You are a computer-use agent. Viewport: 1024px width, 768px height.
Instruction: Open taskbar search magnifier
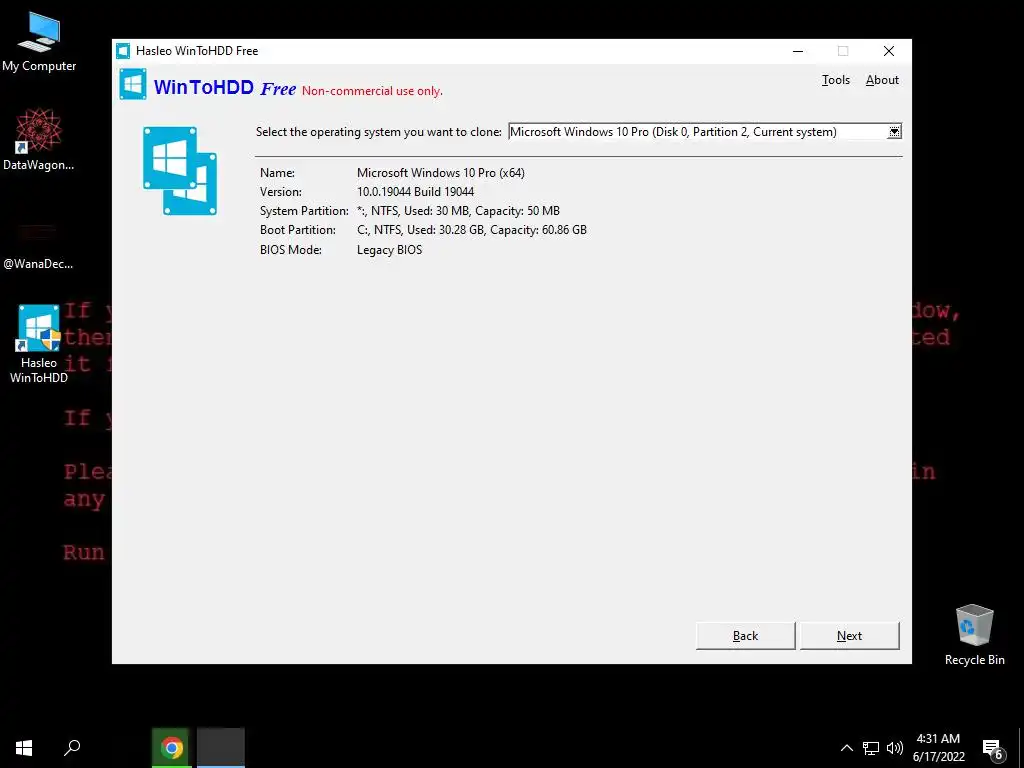tap(72, 748)
